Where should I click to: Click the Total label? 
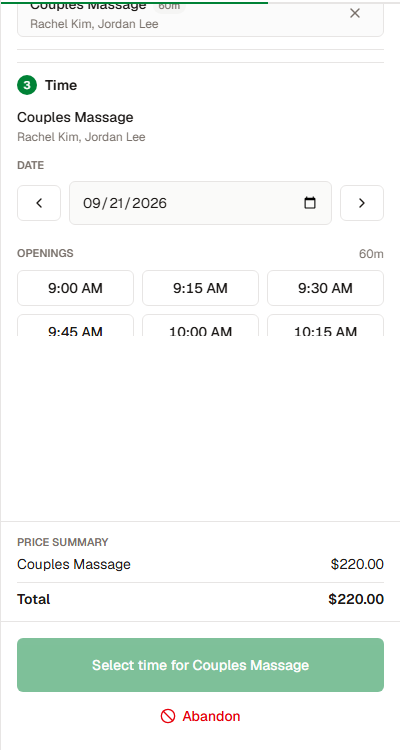(x=33, y=599)
